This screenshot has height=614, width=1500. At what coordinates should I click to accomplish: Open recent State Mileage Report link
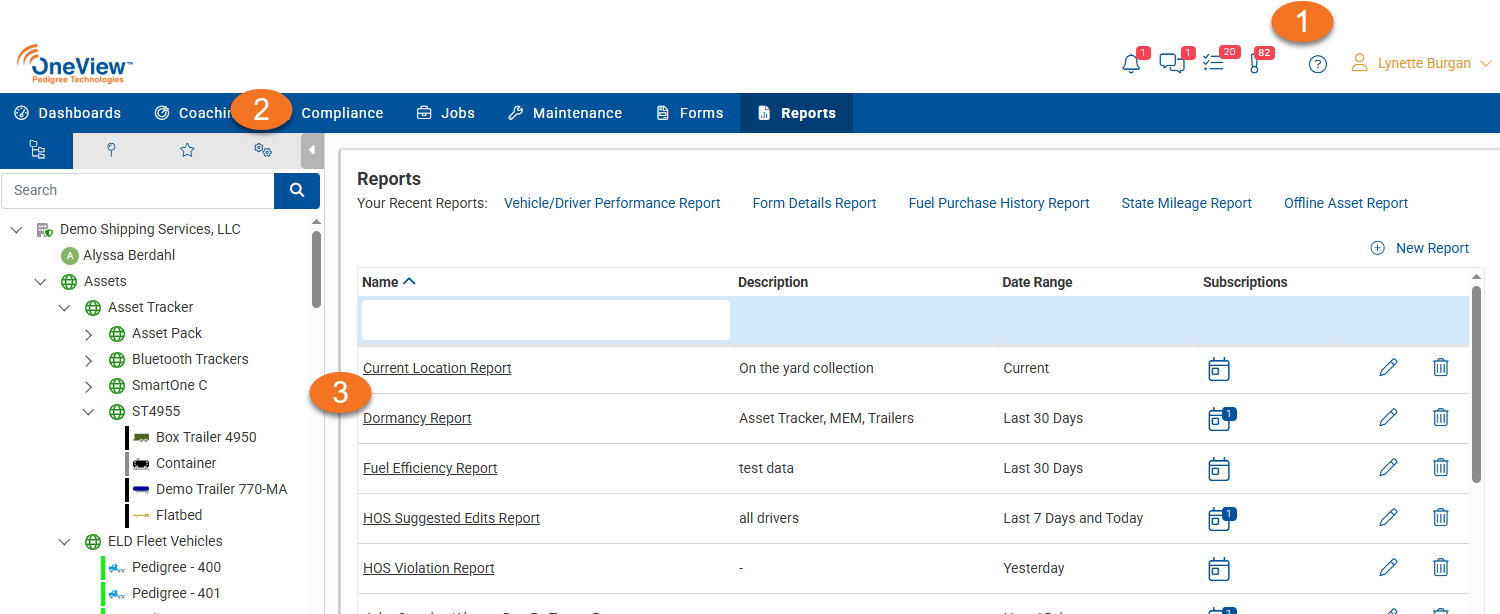(x=1186, y=203)
